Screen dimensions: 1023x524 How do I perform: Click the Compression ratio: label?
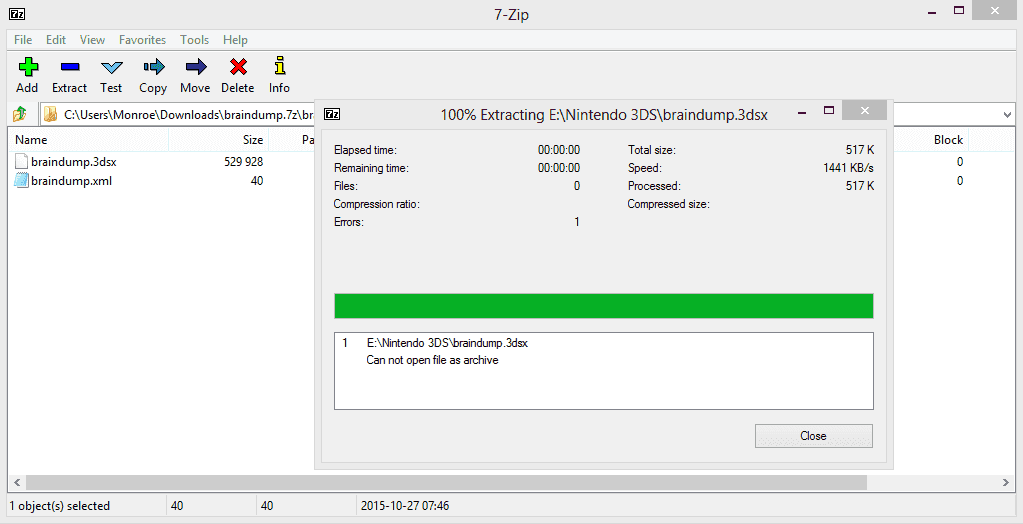tap(376, 204)
